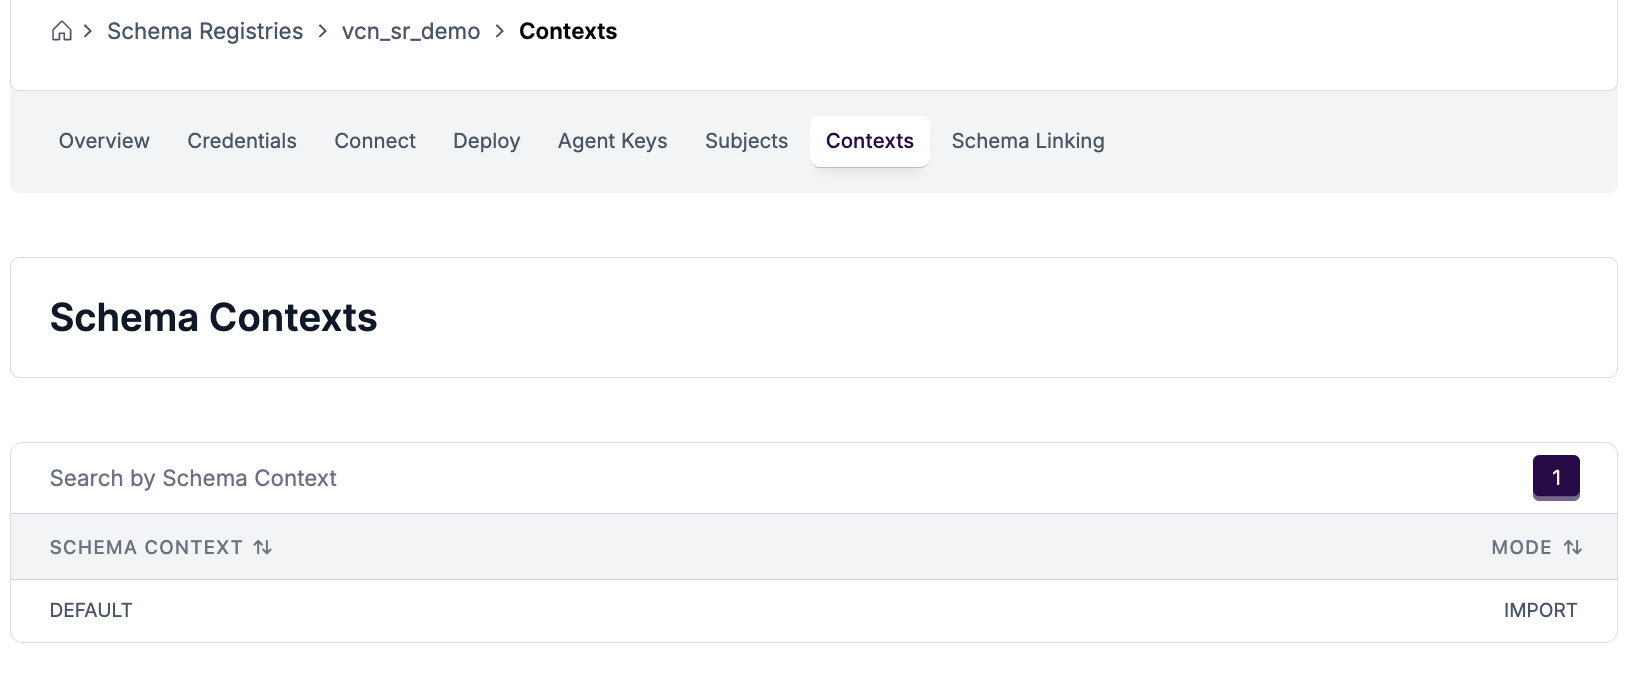Click the MODE column header
Image resolution: width=1648 pixels, height=682 pixels.
(x=1521, y=547)
